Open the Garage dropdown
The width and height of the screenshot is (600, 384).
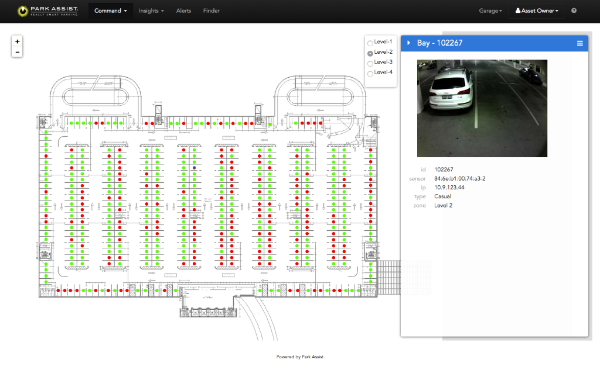(x=490, y=11)
